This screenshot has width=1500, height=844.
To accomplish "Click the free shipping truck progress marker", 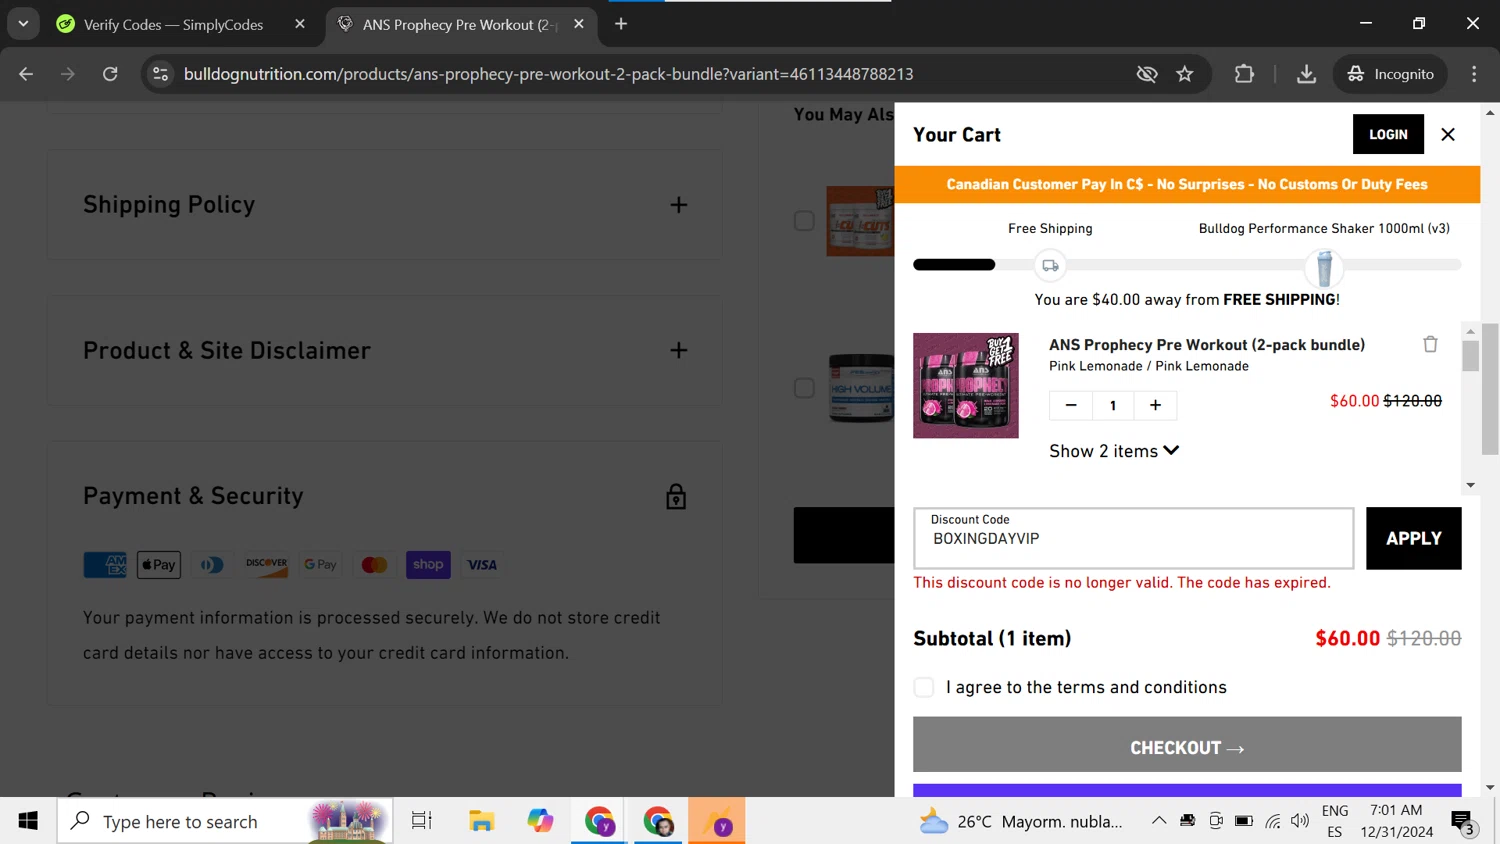I will [1050, 265].
